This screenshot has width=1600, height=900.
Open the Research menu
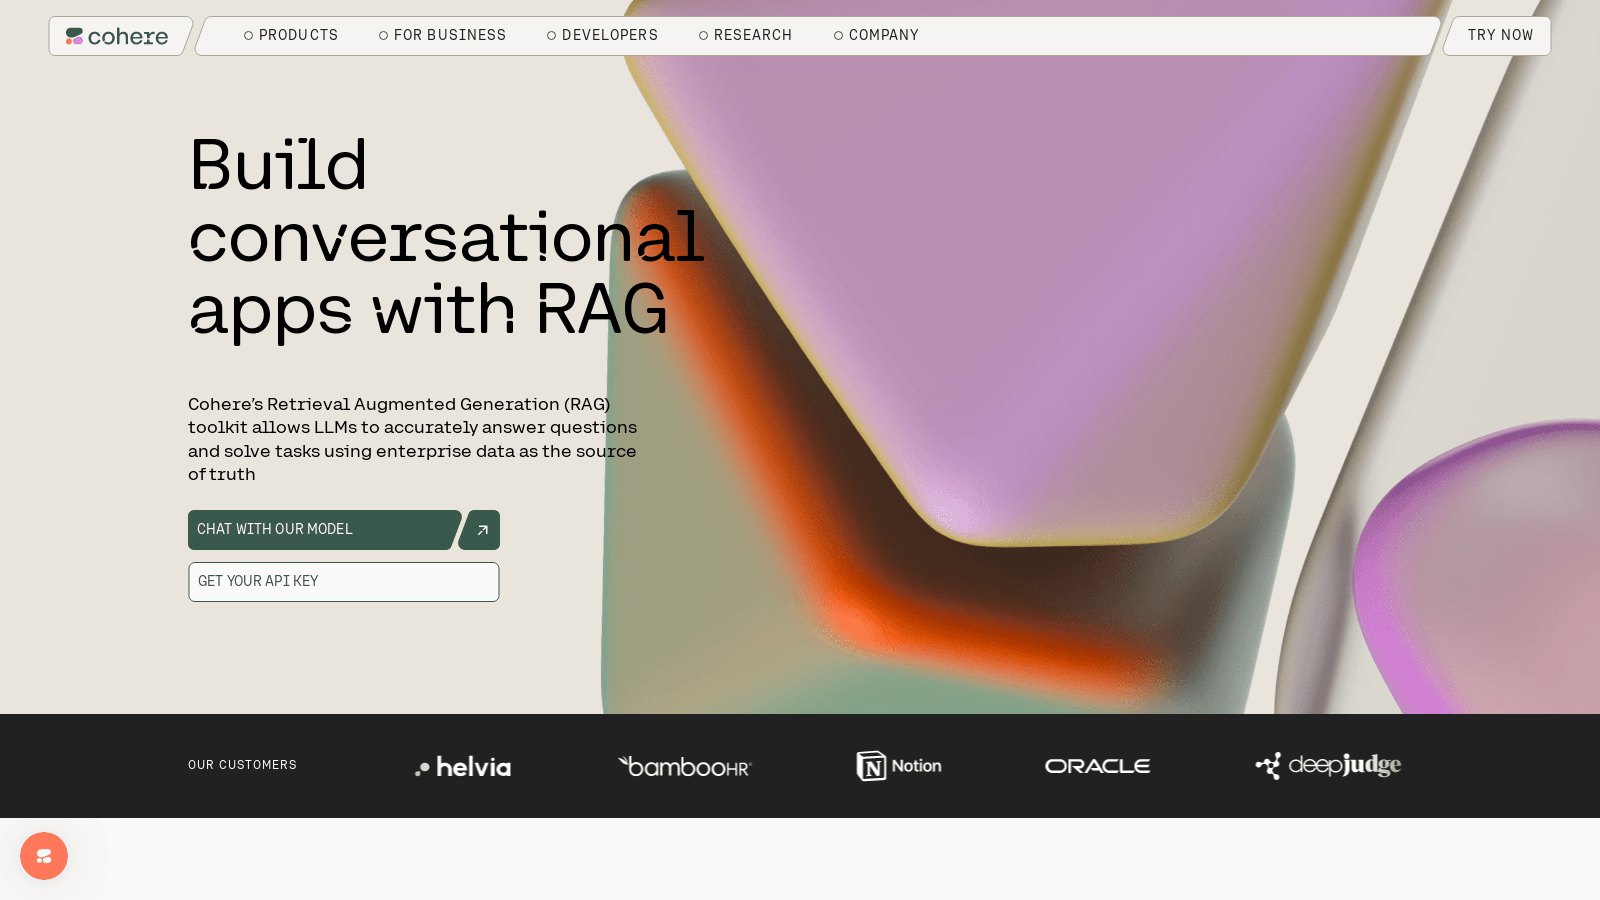(745, 35)
